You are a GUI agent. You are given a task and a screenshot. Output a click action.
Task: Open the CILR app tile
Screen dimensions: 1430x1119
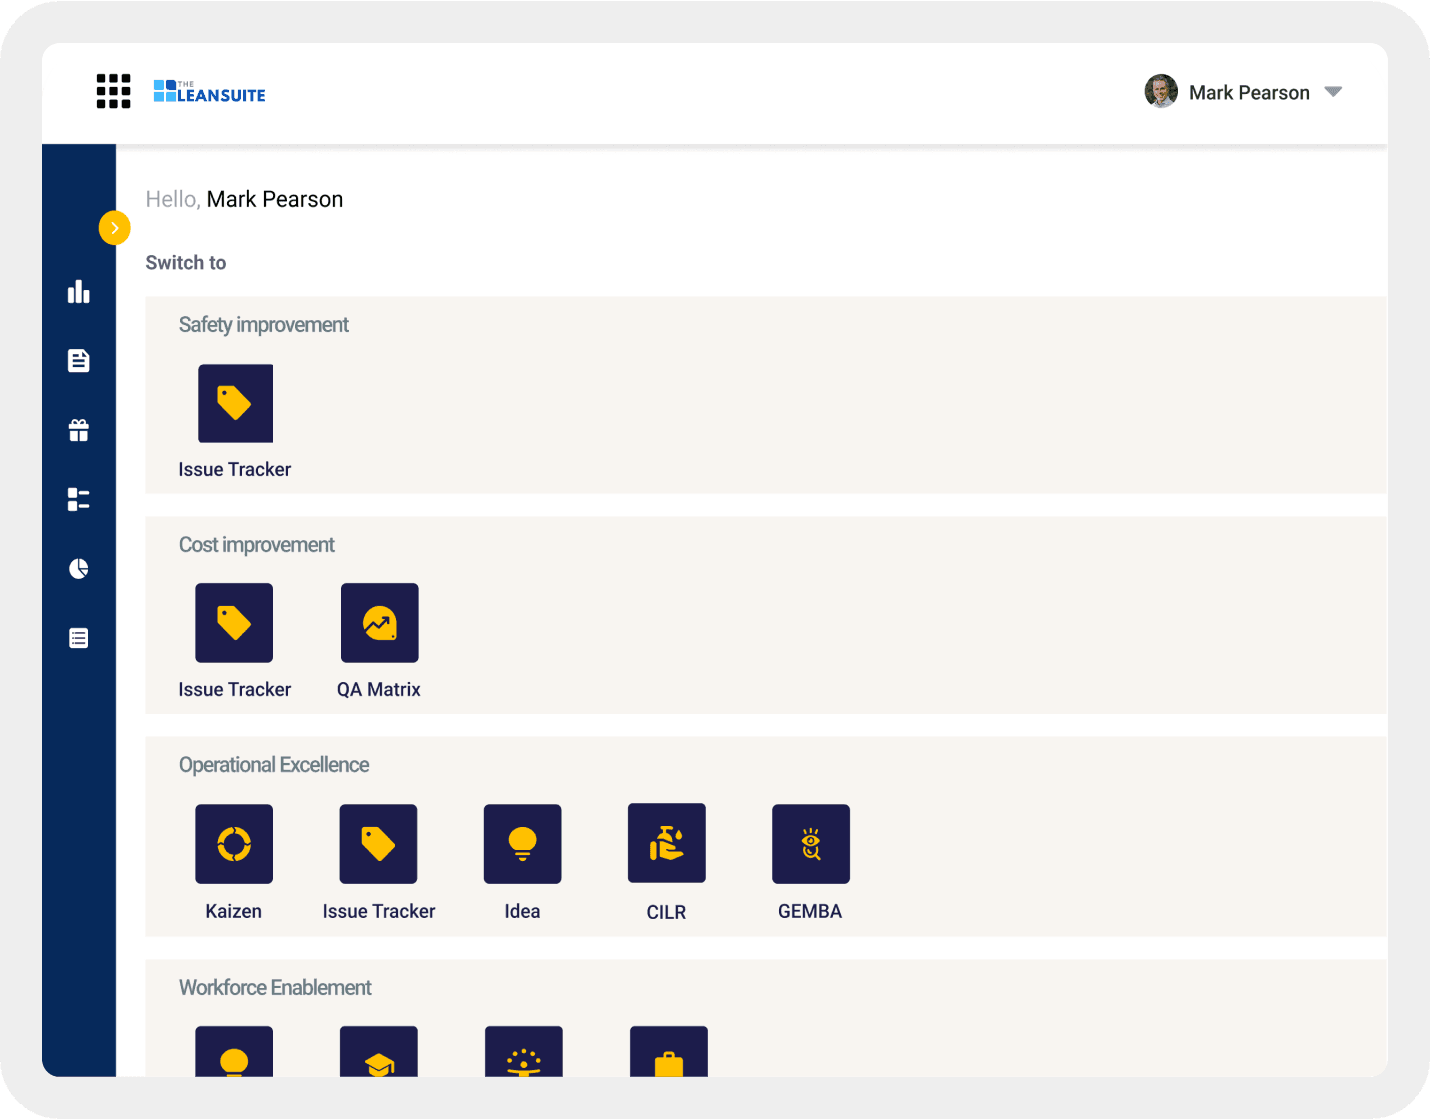tap(666, 843)
